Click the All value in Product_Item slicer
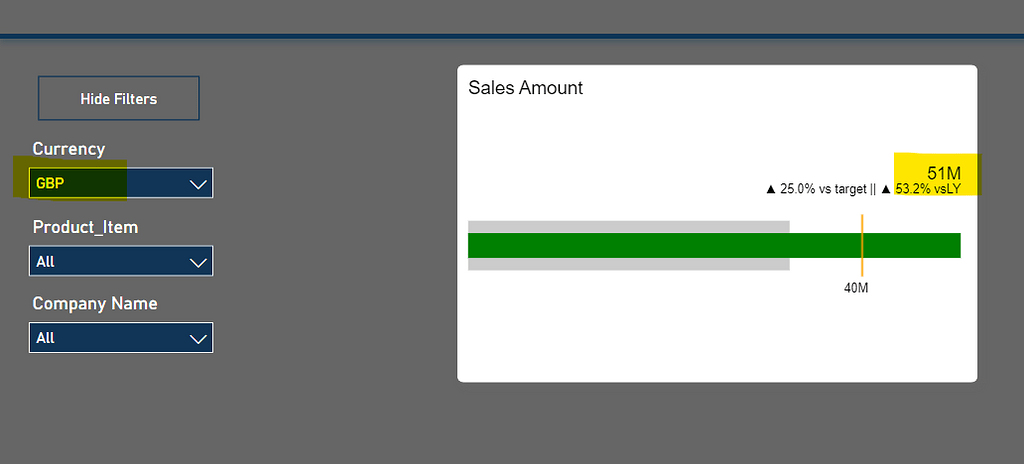 pyautogui.click(x=46, y=261)
